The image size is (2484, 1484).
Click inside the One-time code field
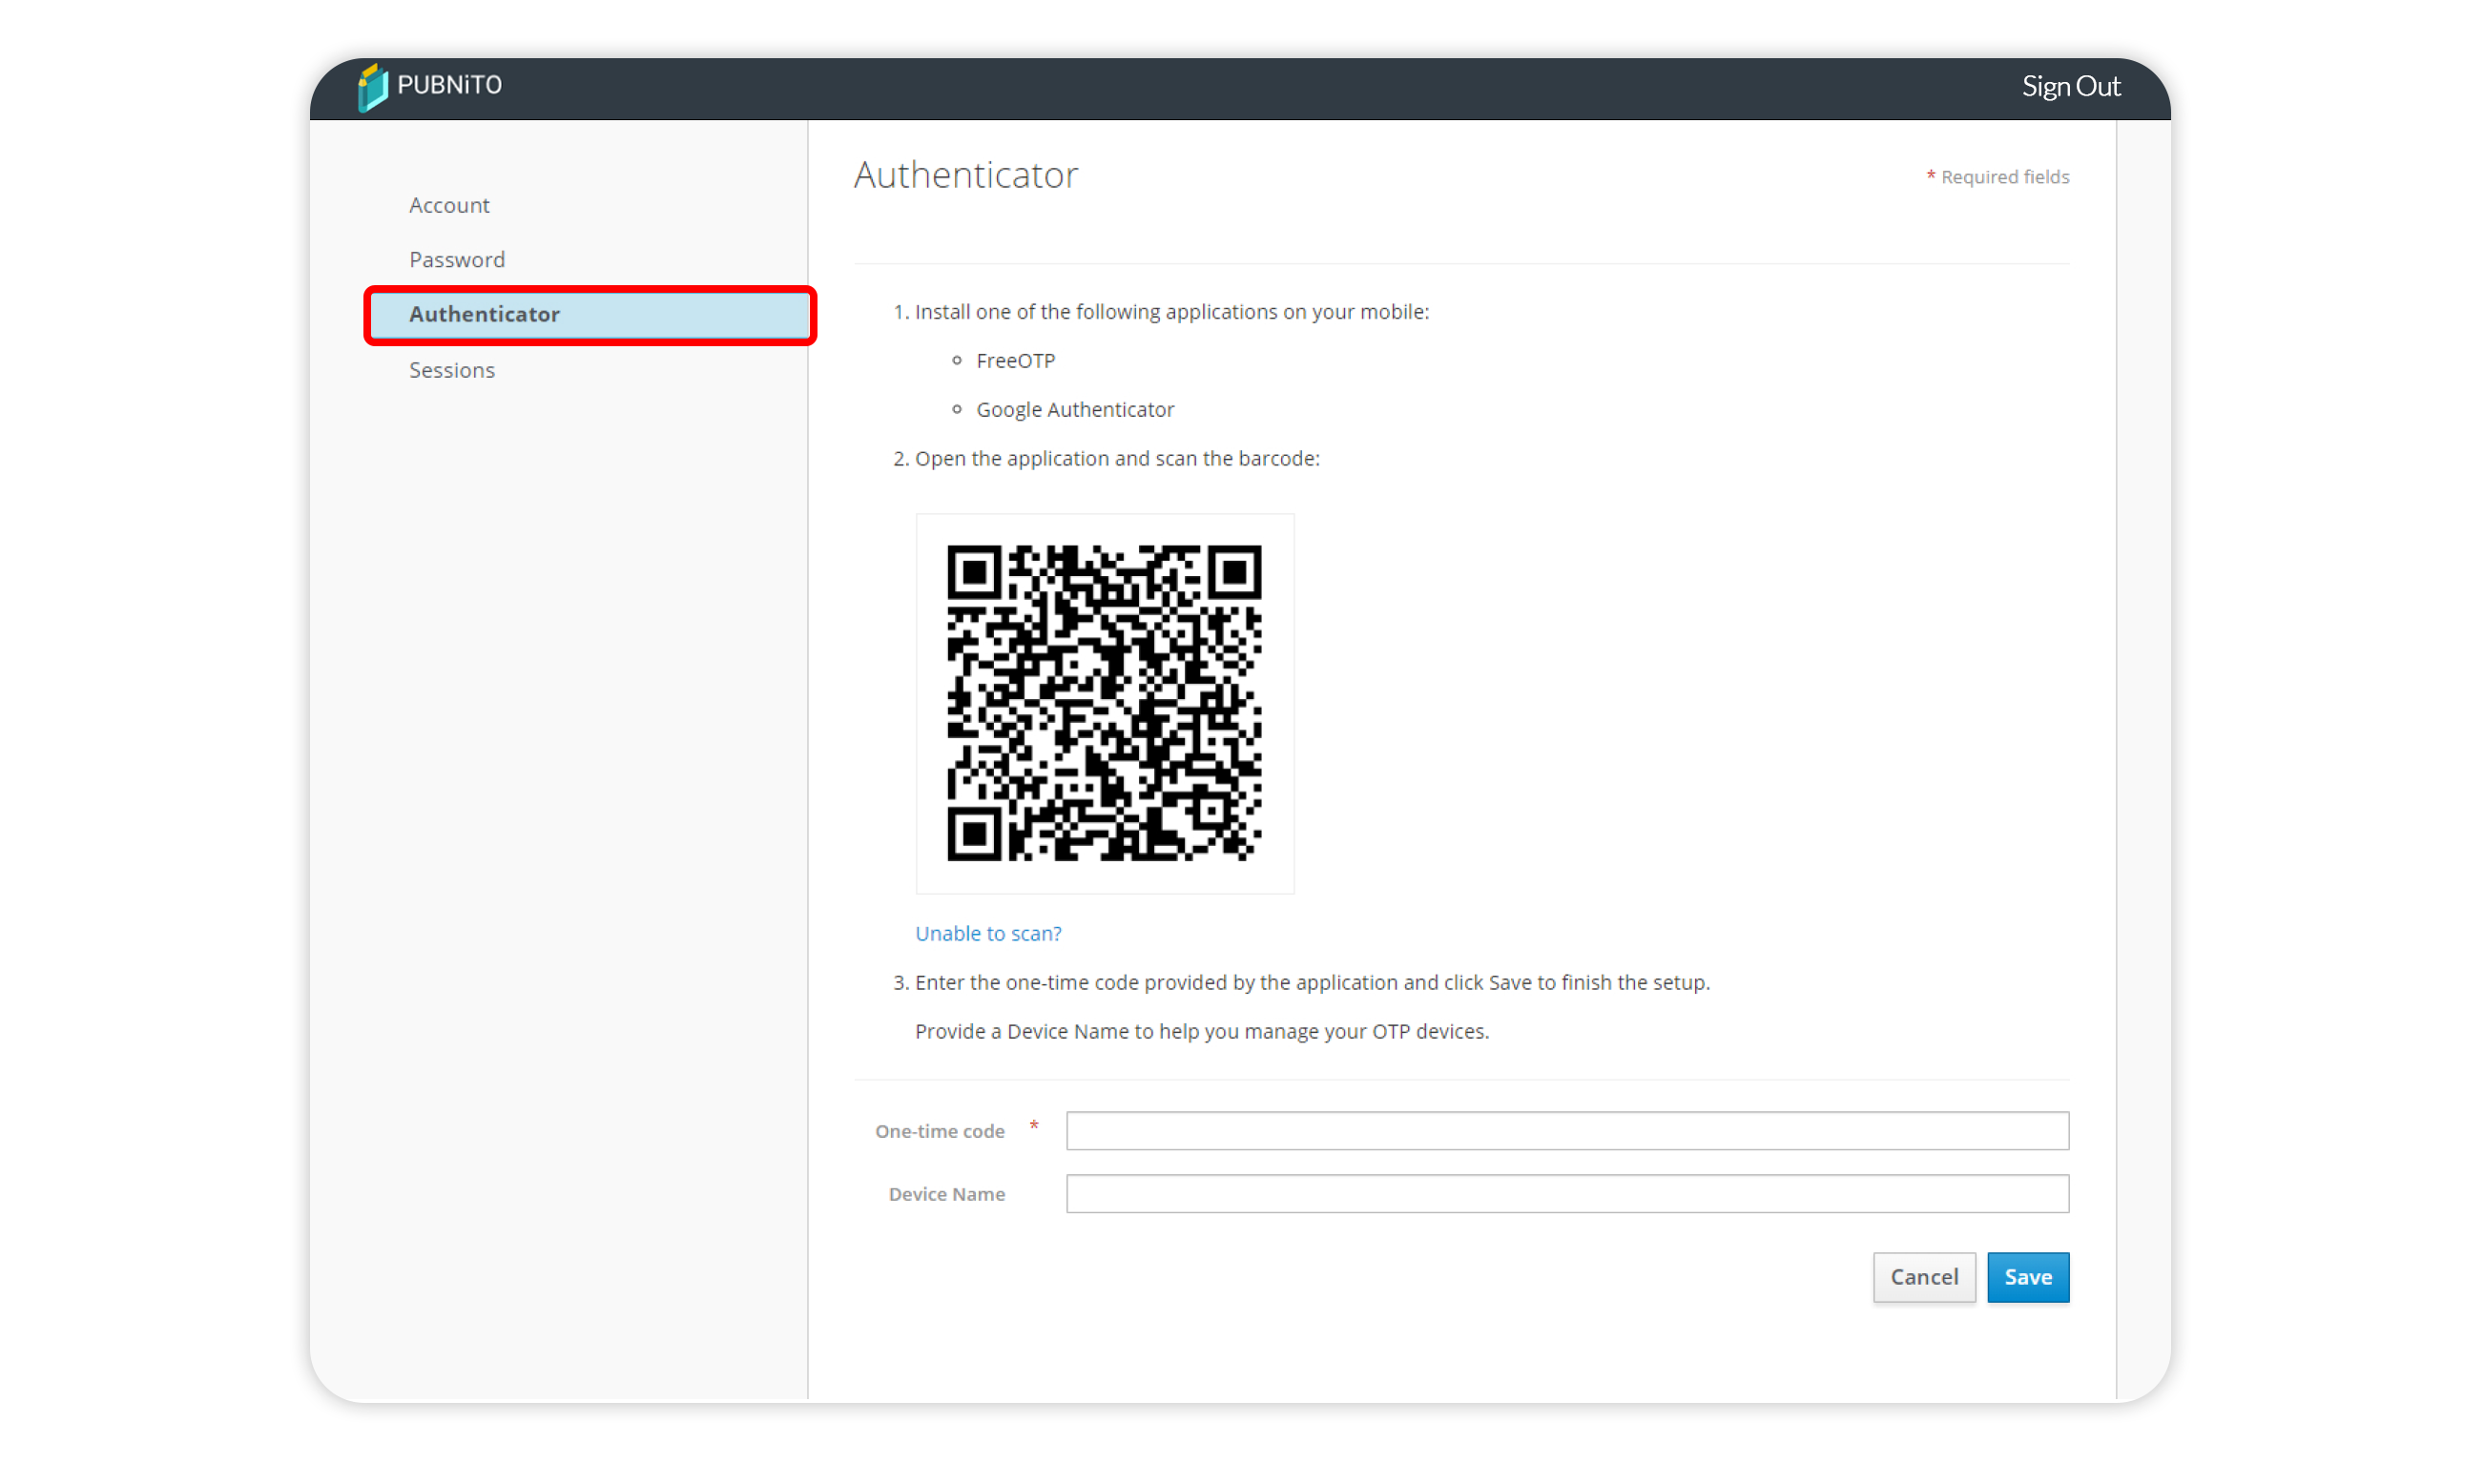[x=1566, y=1130]
